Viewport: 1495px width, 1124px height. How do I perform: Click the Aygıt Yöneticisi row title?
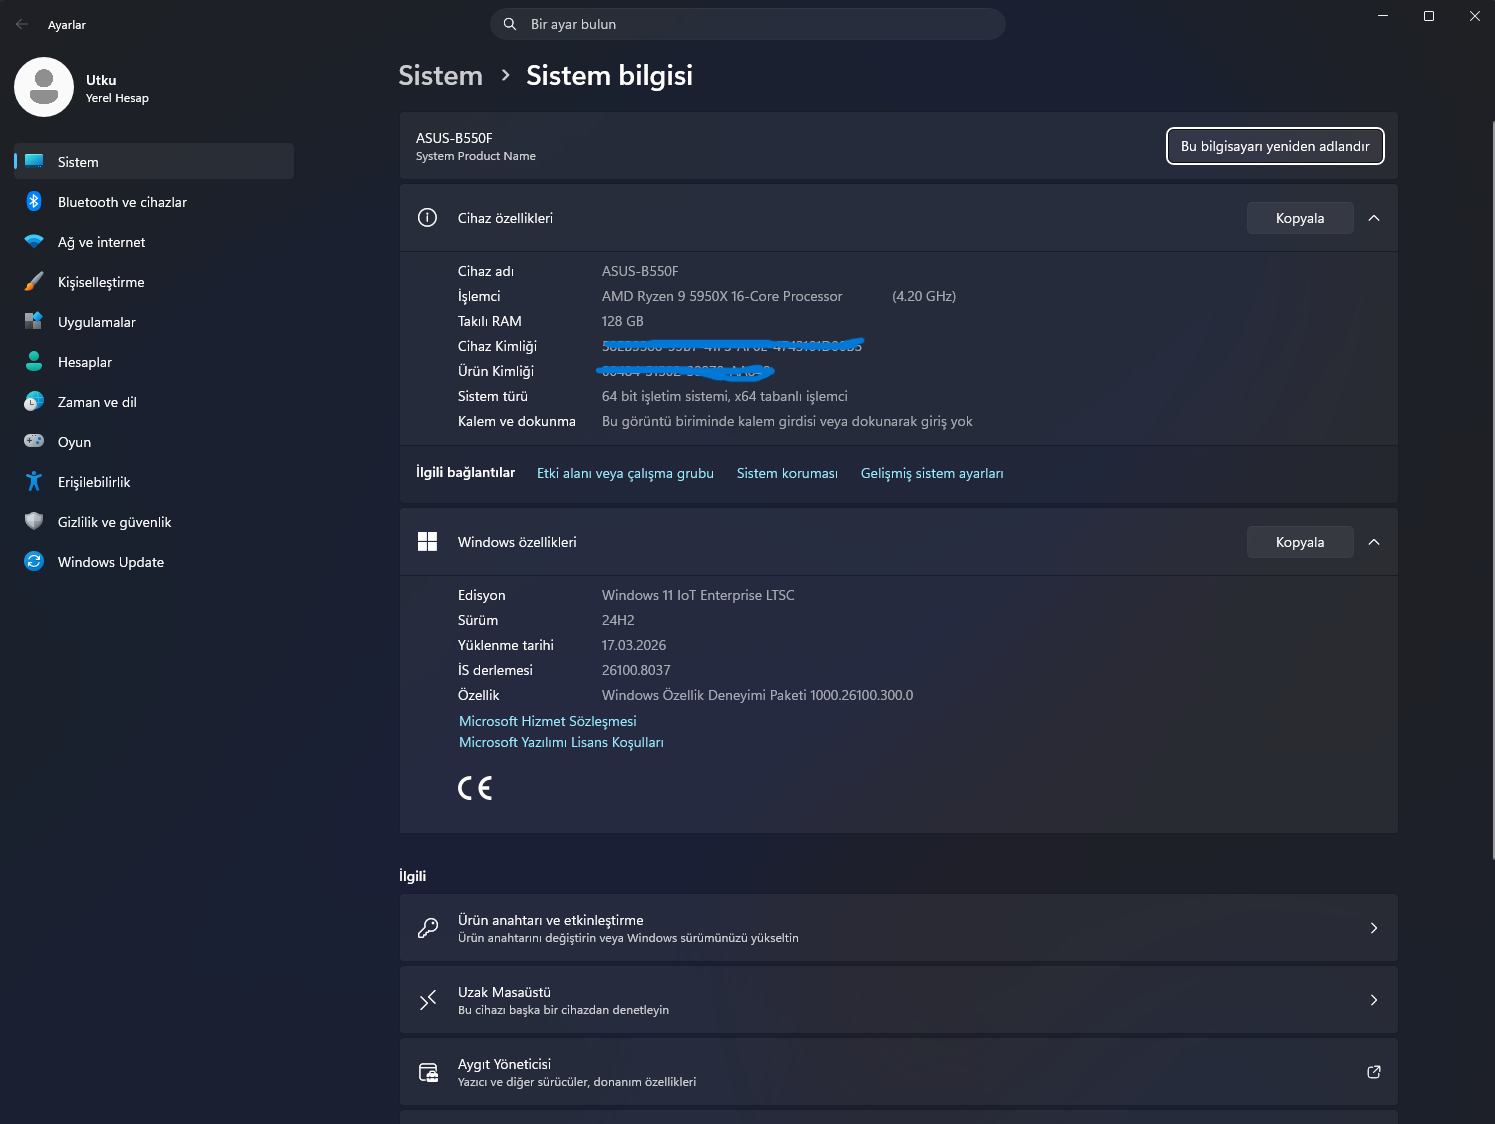click(x=504, y=1064)
